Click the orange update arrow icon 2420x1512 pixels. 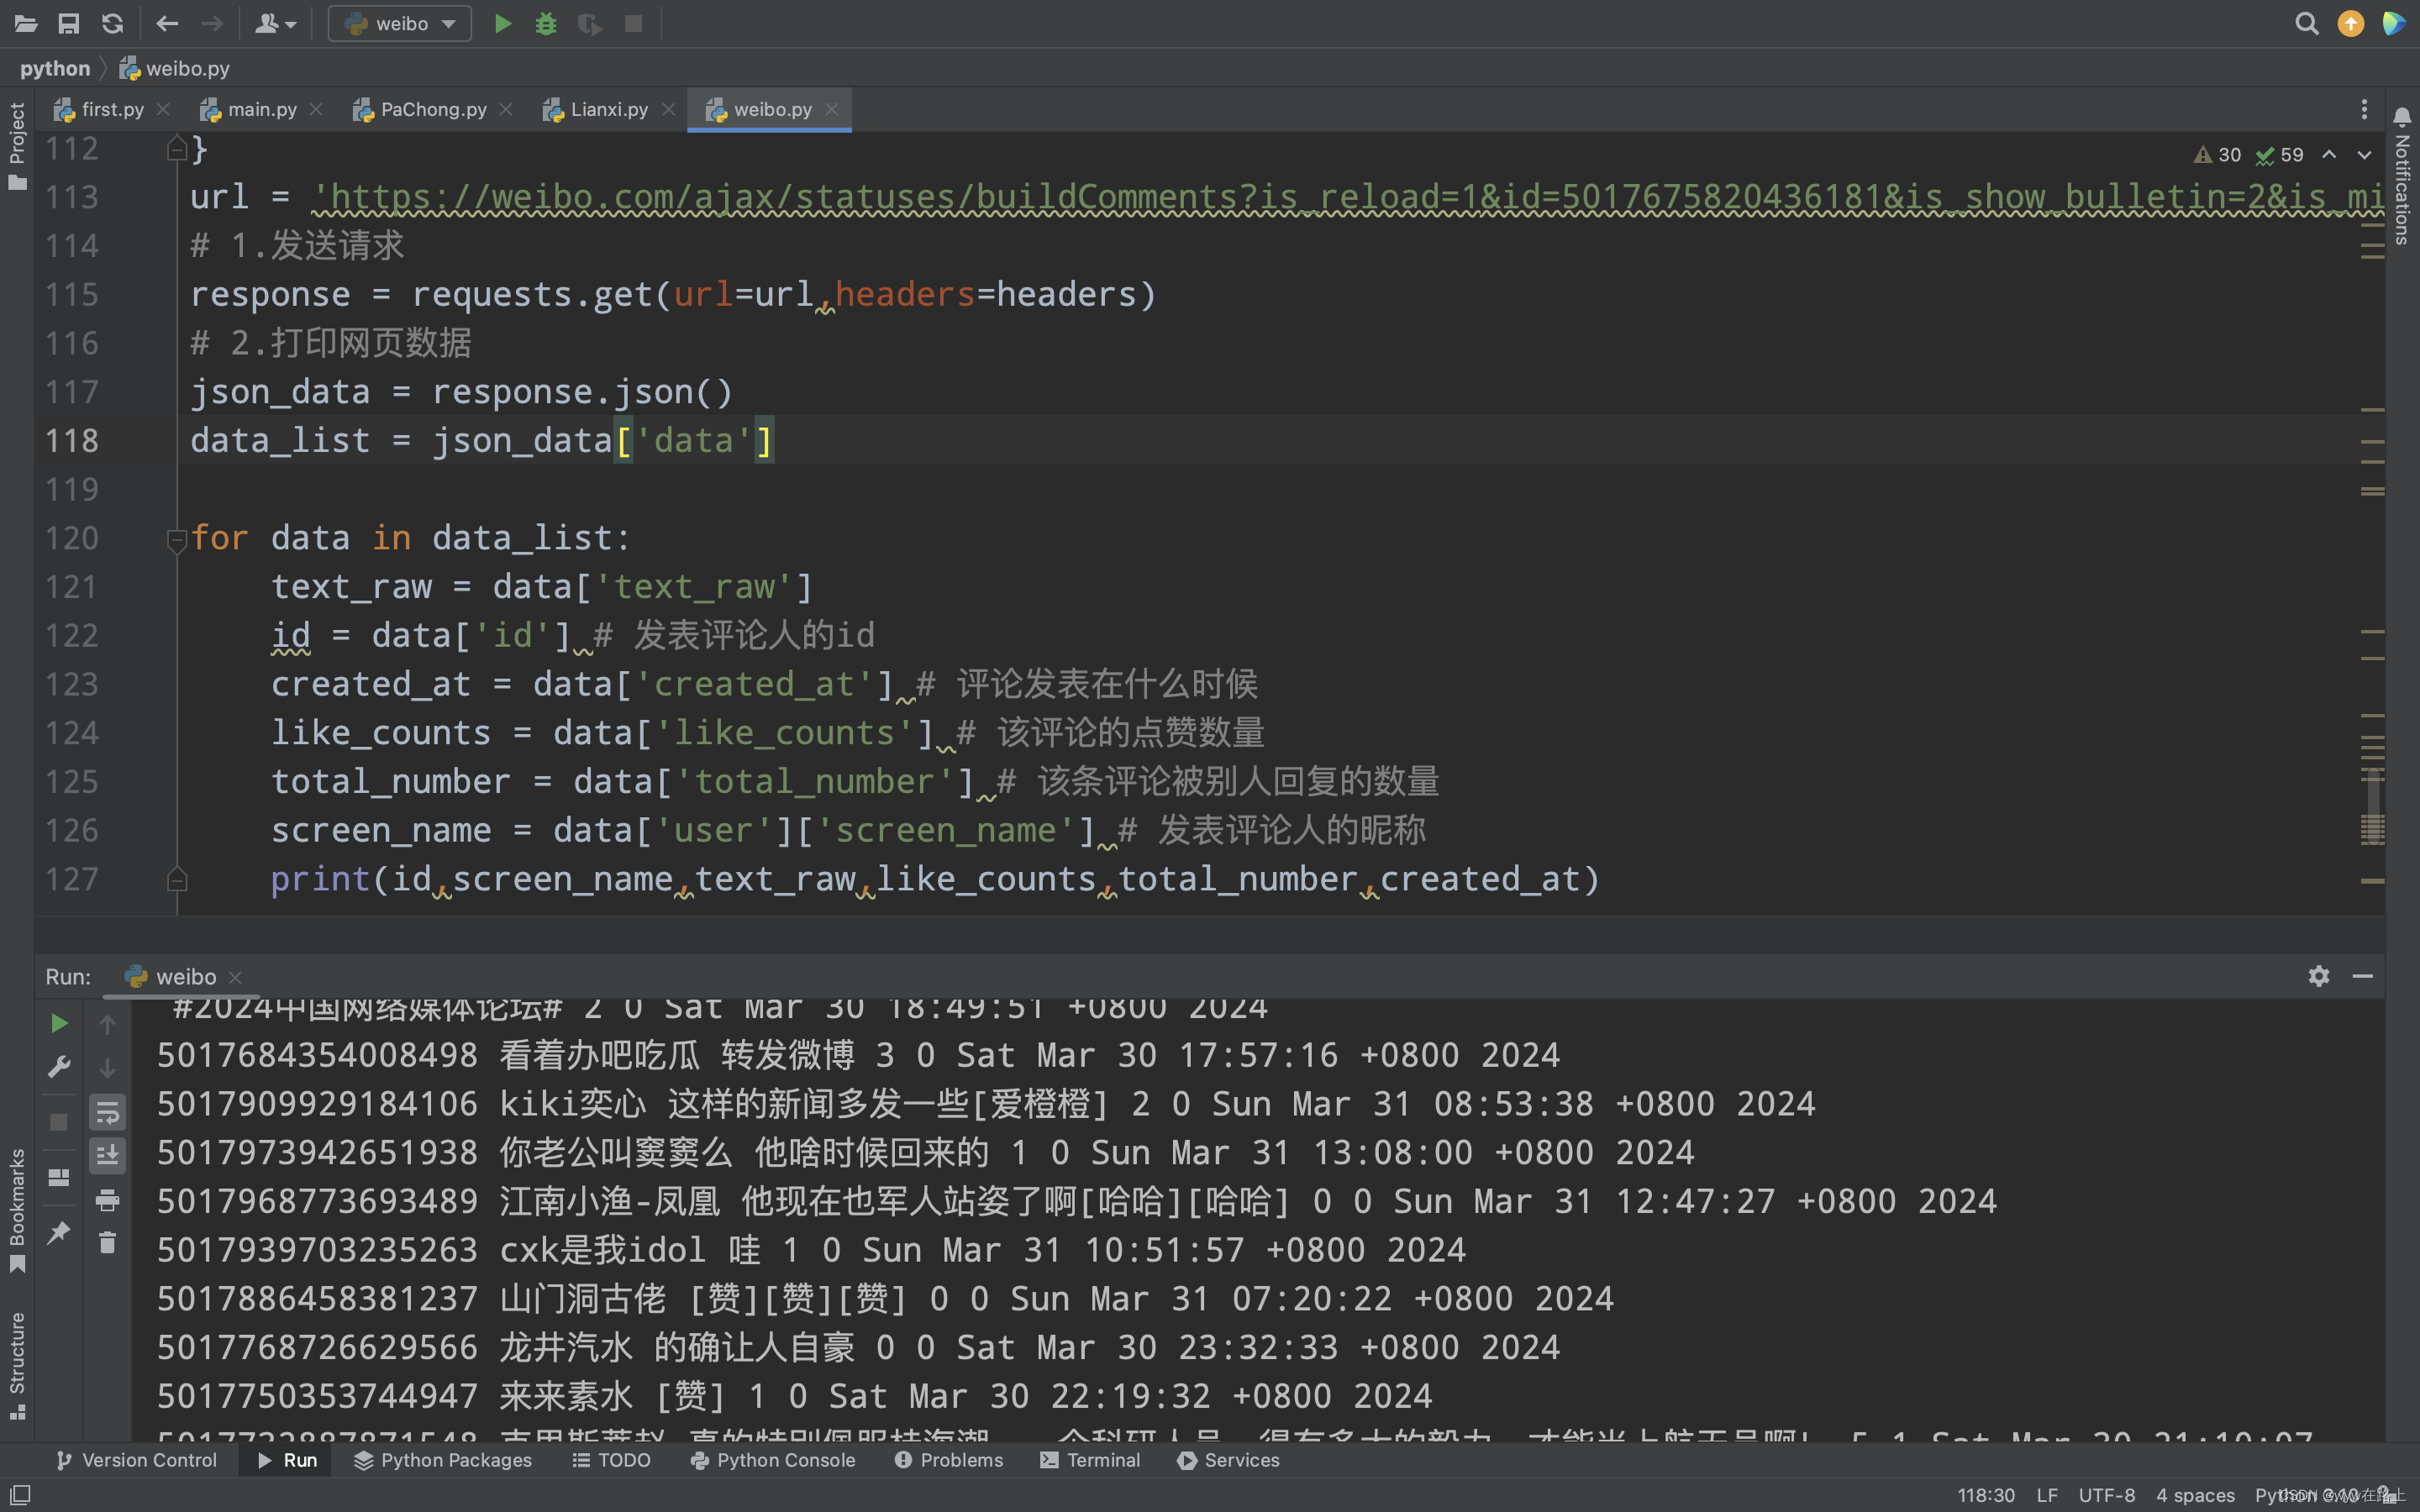coord(2351,23)
